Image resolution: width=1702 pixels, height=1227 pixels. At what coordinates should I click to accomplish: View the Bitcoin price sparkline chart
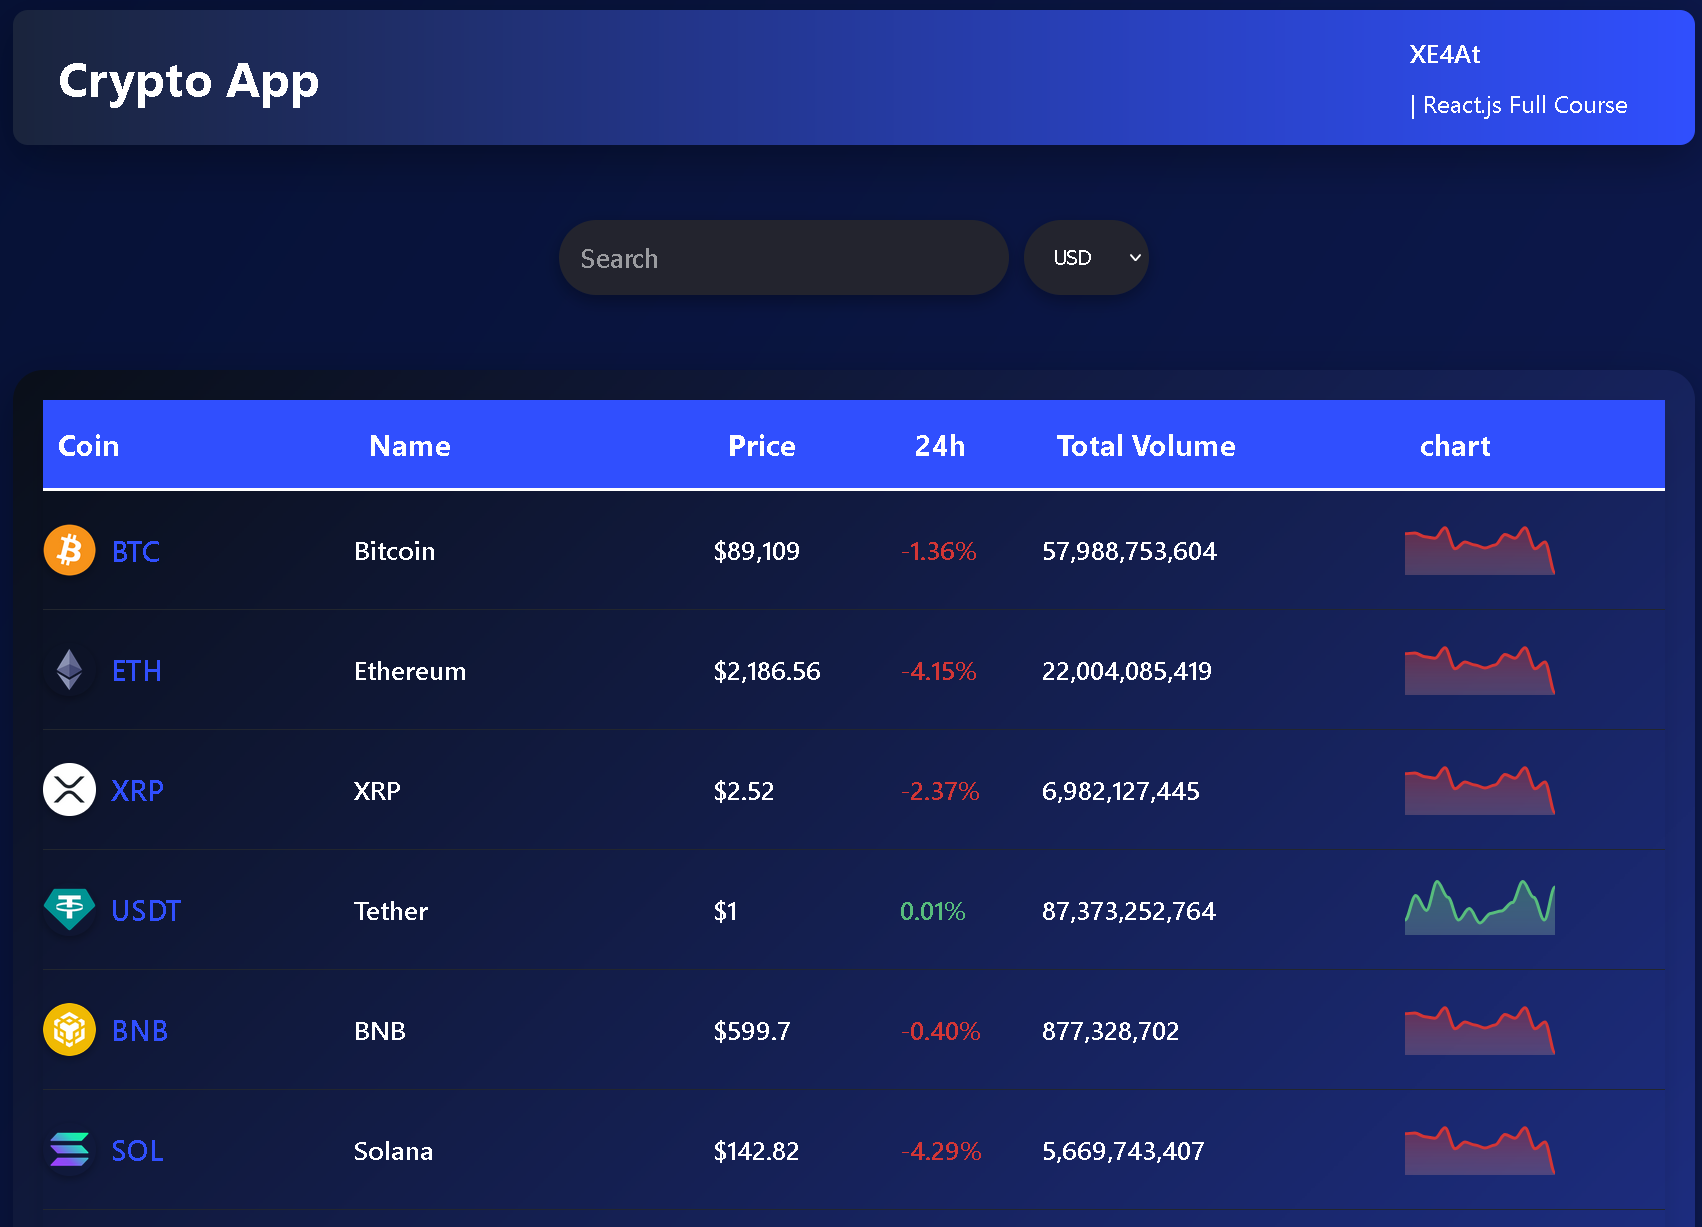click(1480, 550)
